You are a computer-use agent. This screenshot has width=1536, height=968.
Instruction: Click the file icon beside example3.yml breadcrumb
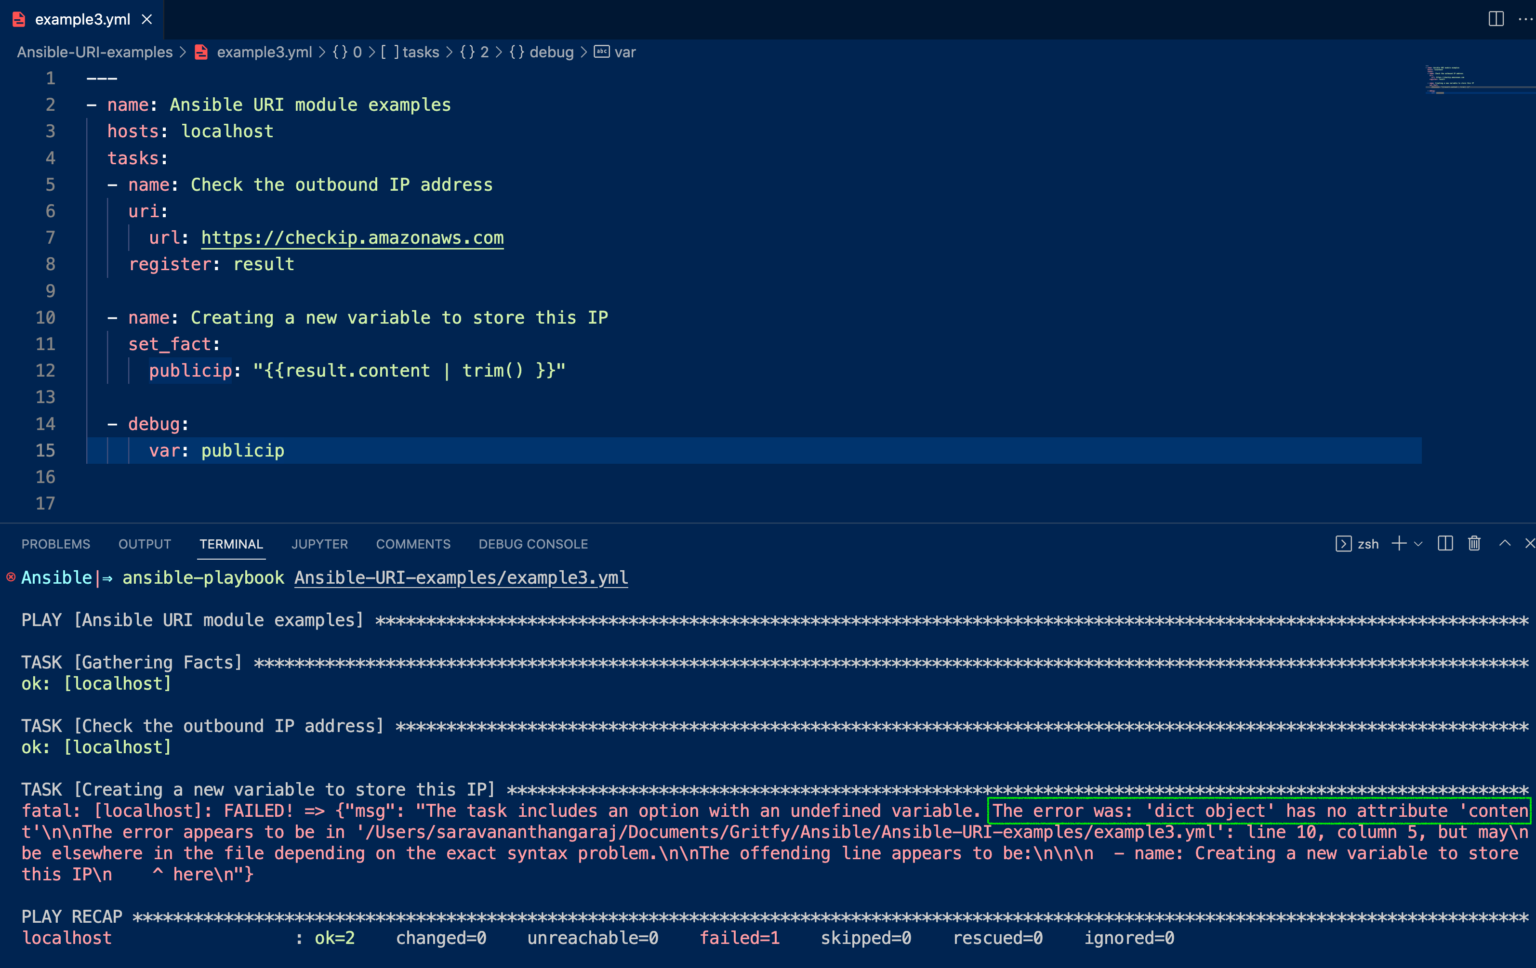(x=201, y=52)
